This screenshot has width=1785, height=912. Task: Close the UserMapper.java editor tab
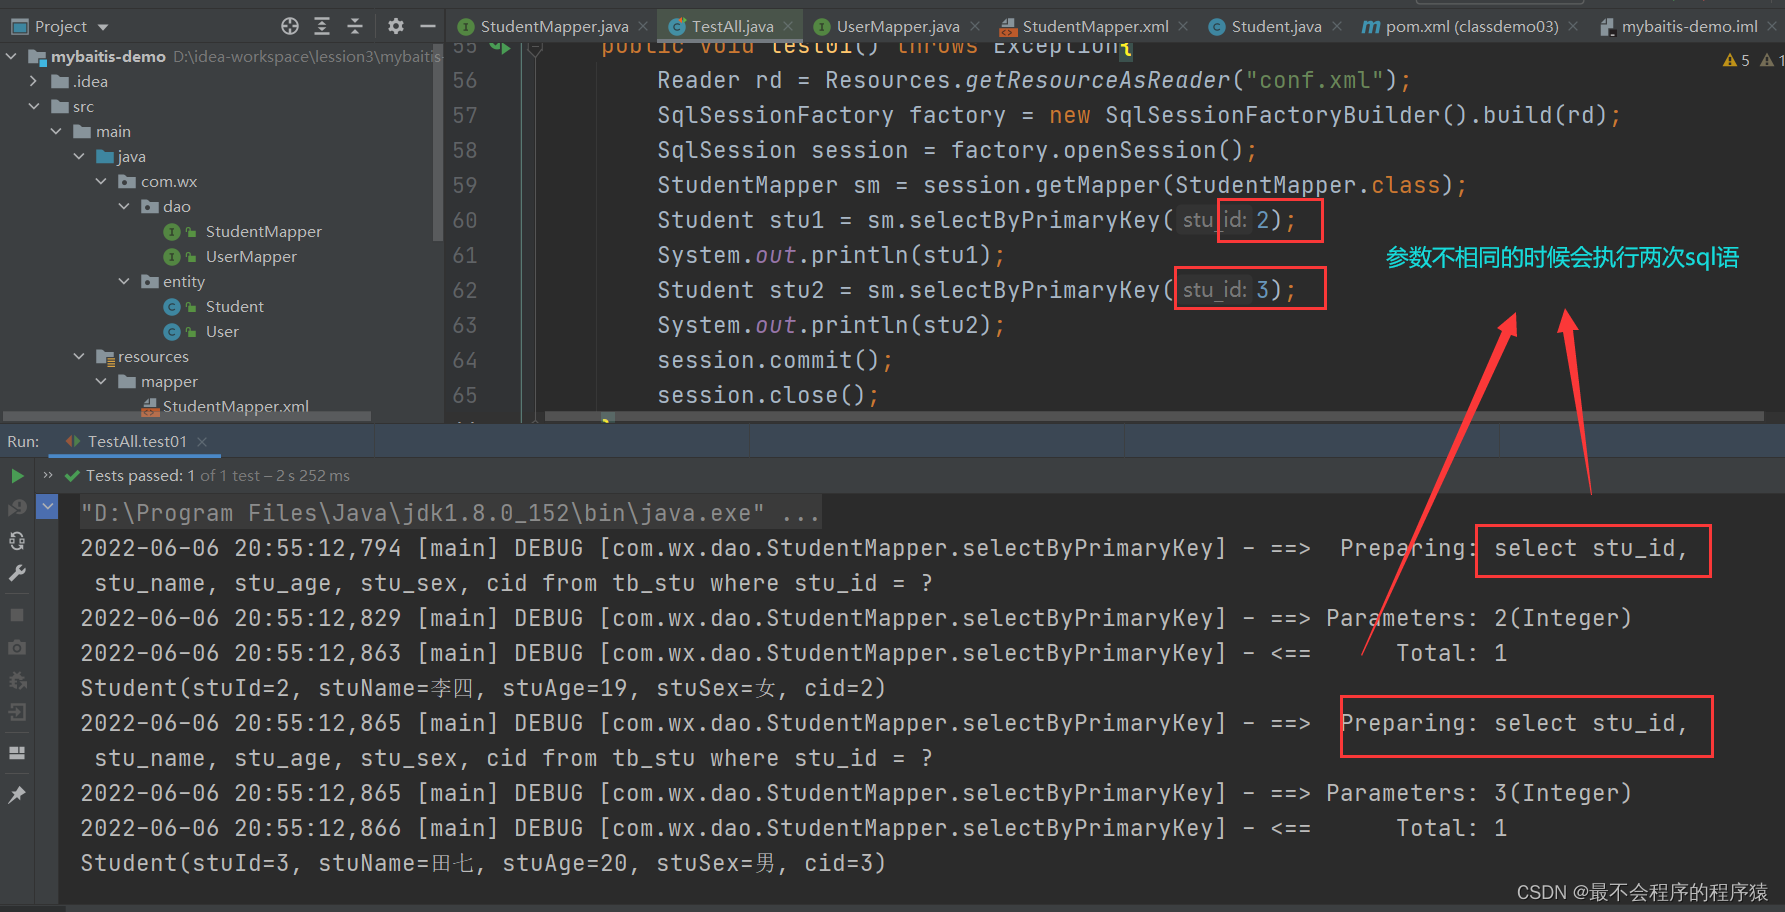975,26
